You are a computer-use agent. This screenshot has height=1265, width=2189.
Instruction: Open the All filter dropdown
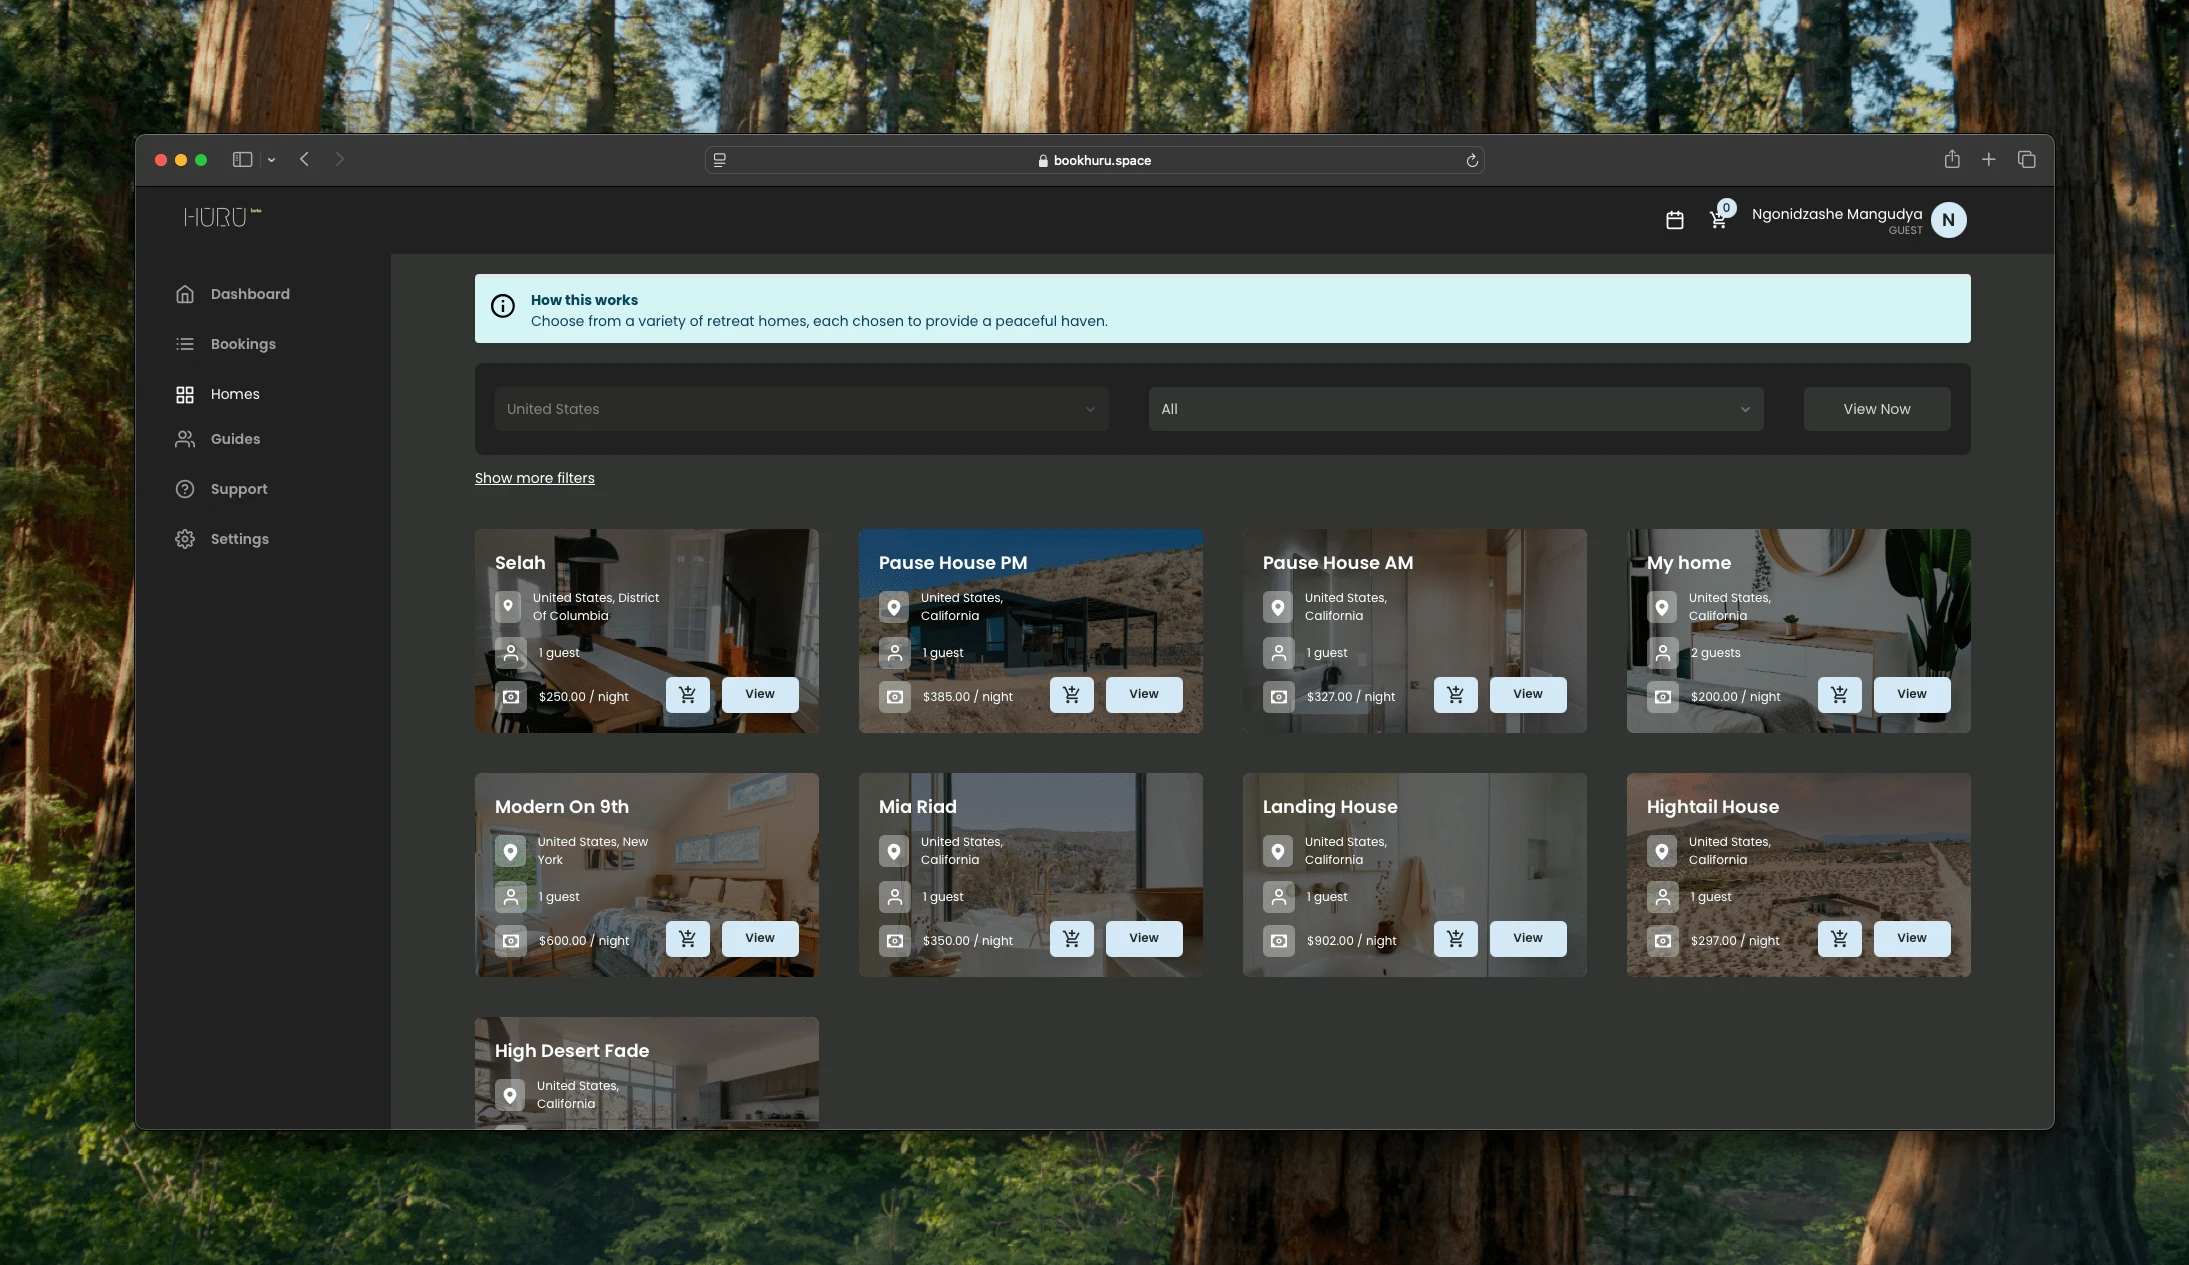1455,409
